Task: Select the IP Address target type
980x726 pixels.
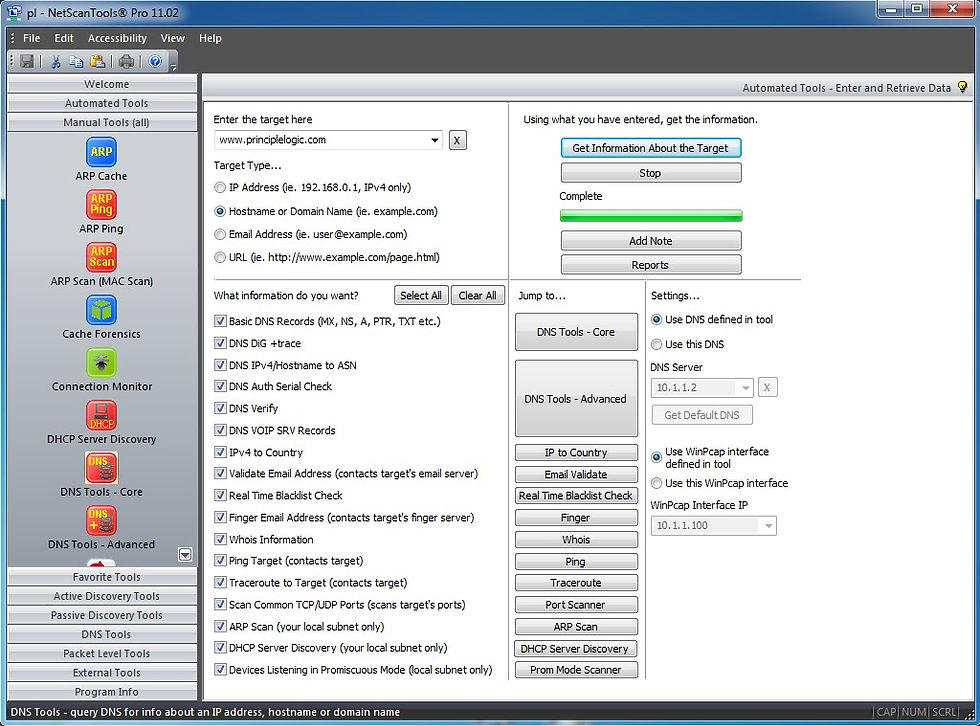Action: coord(220,187)
